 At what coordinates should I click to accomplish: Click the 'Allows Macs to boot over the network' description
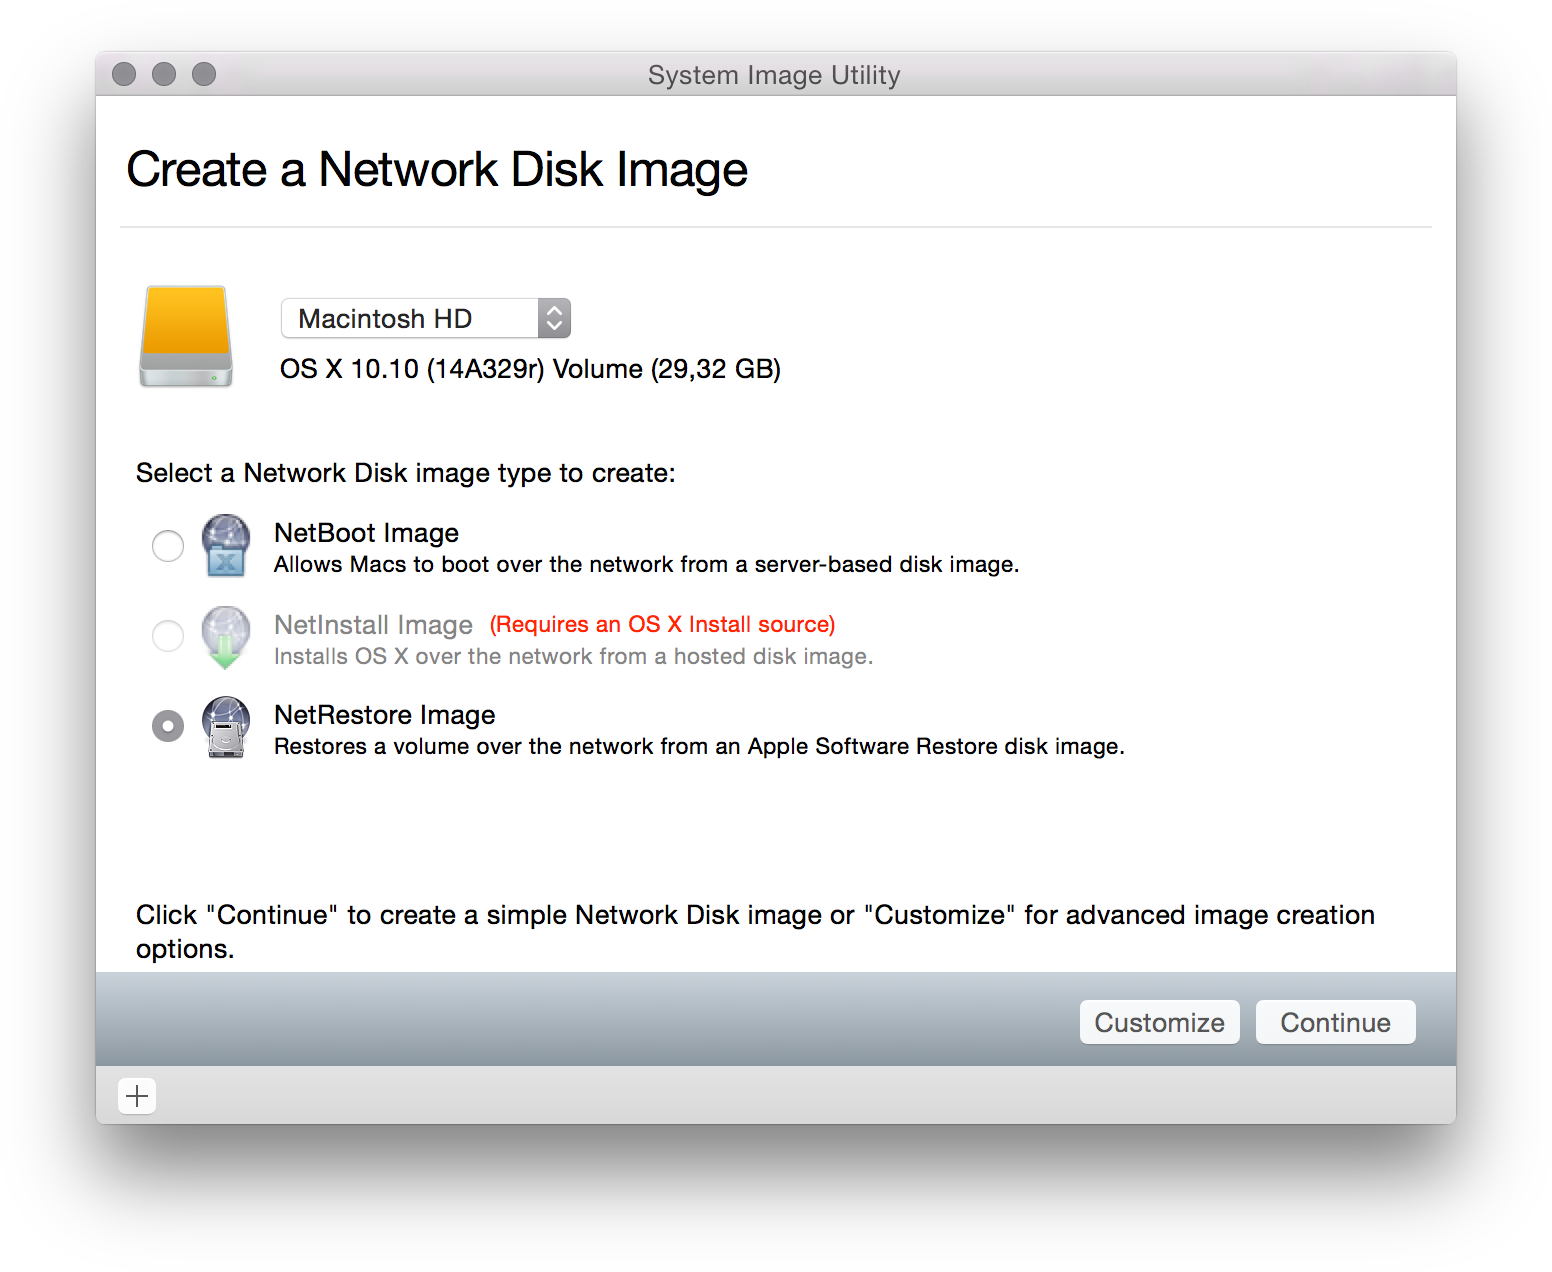click(x=646, y=565)
